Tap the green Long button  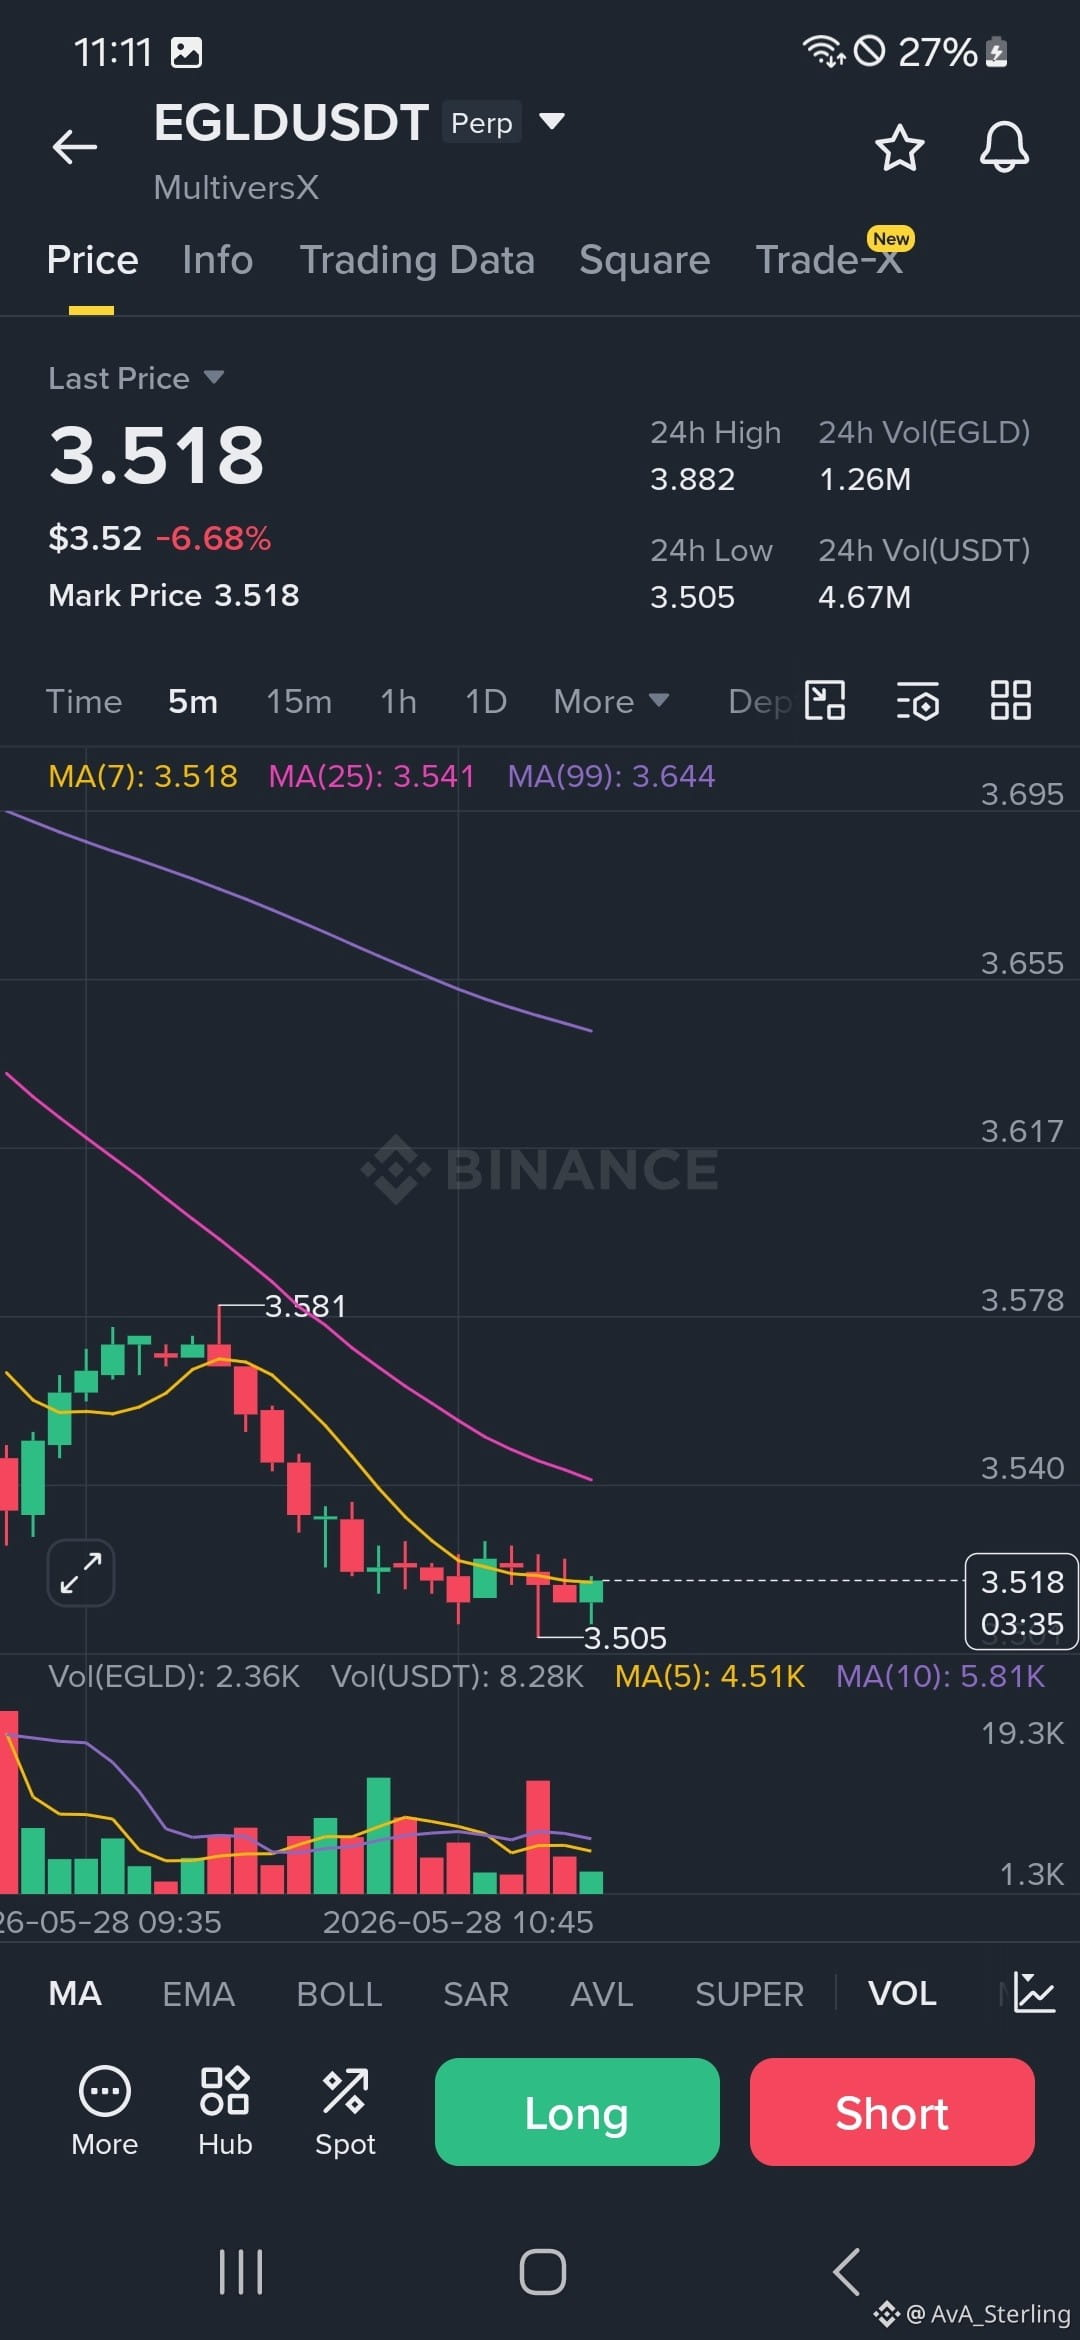(x=577, y=2112)
